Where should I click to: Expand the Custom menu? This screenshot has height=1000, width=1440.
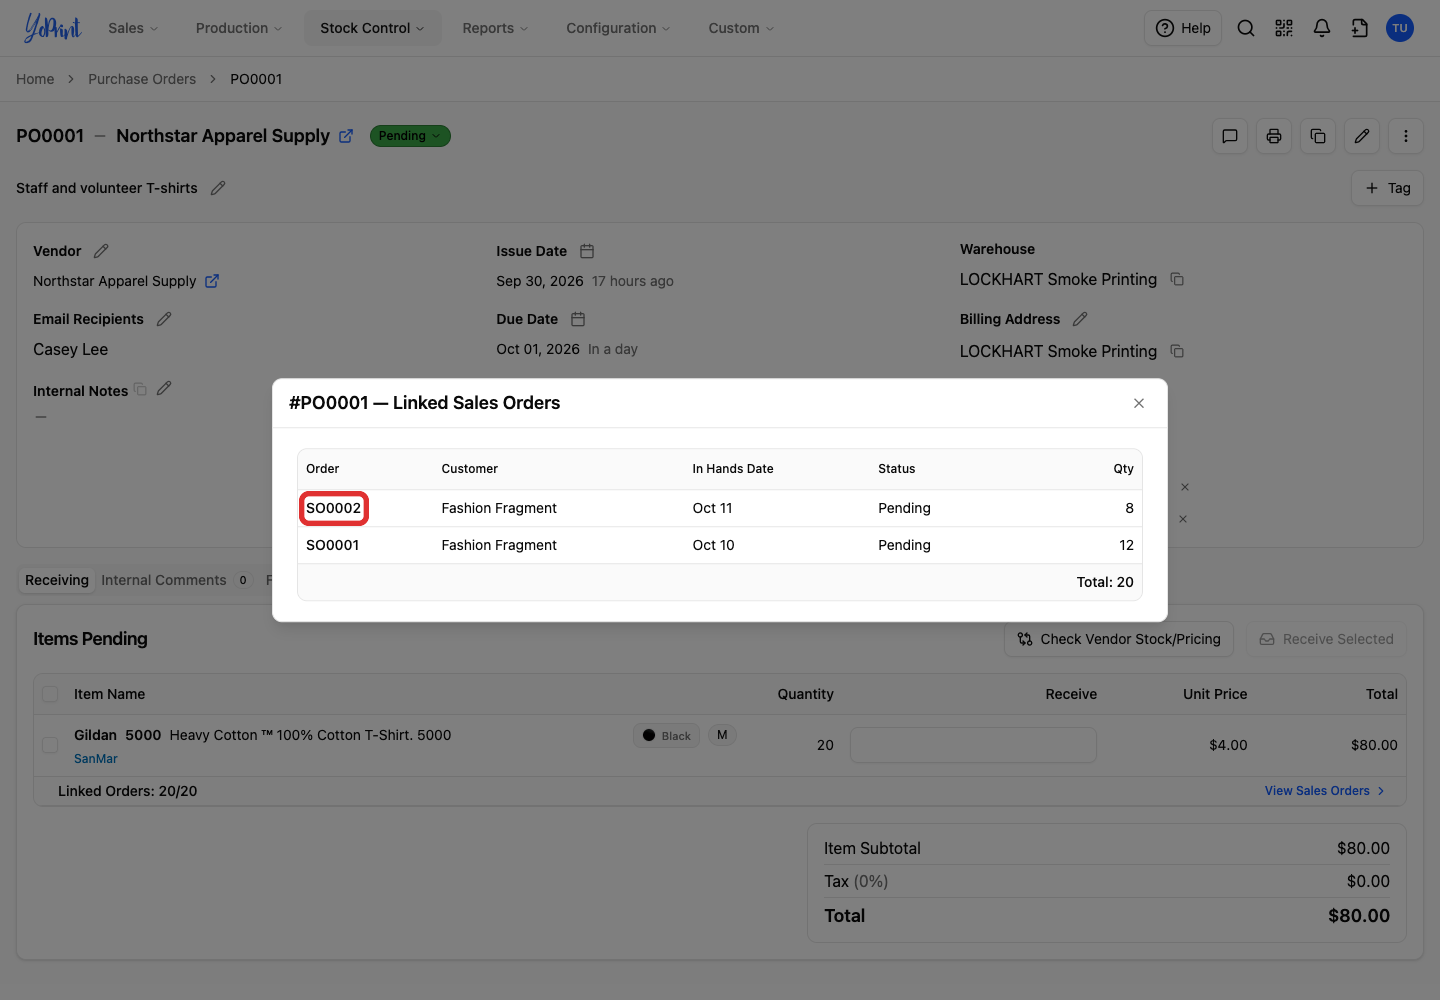(x=741, y=28)
